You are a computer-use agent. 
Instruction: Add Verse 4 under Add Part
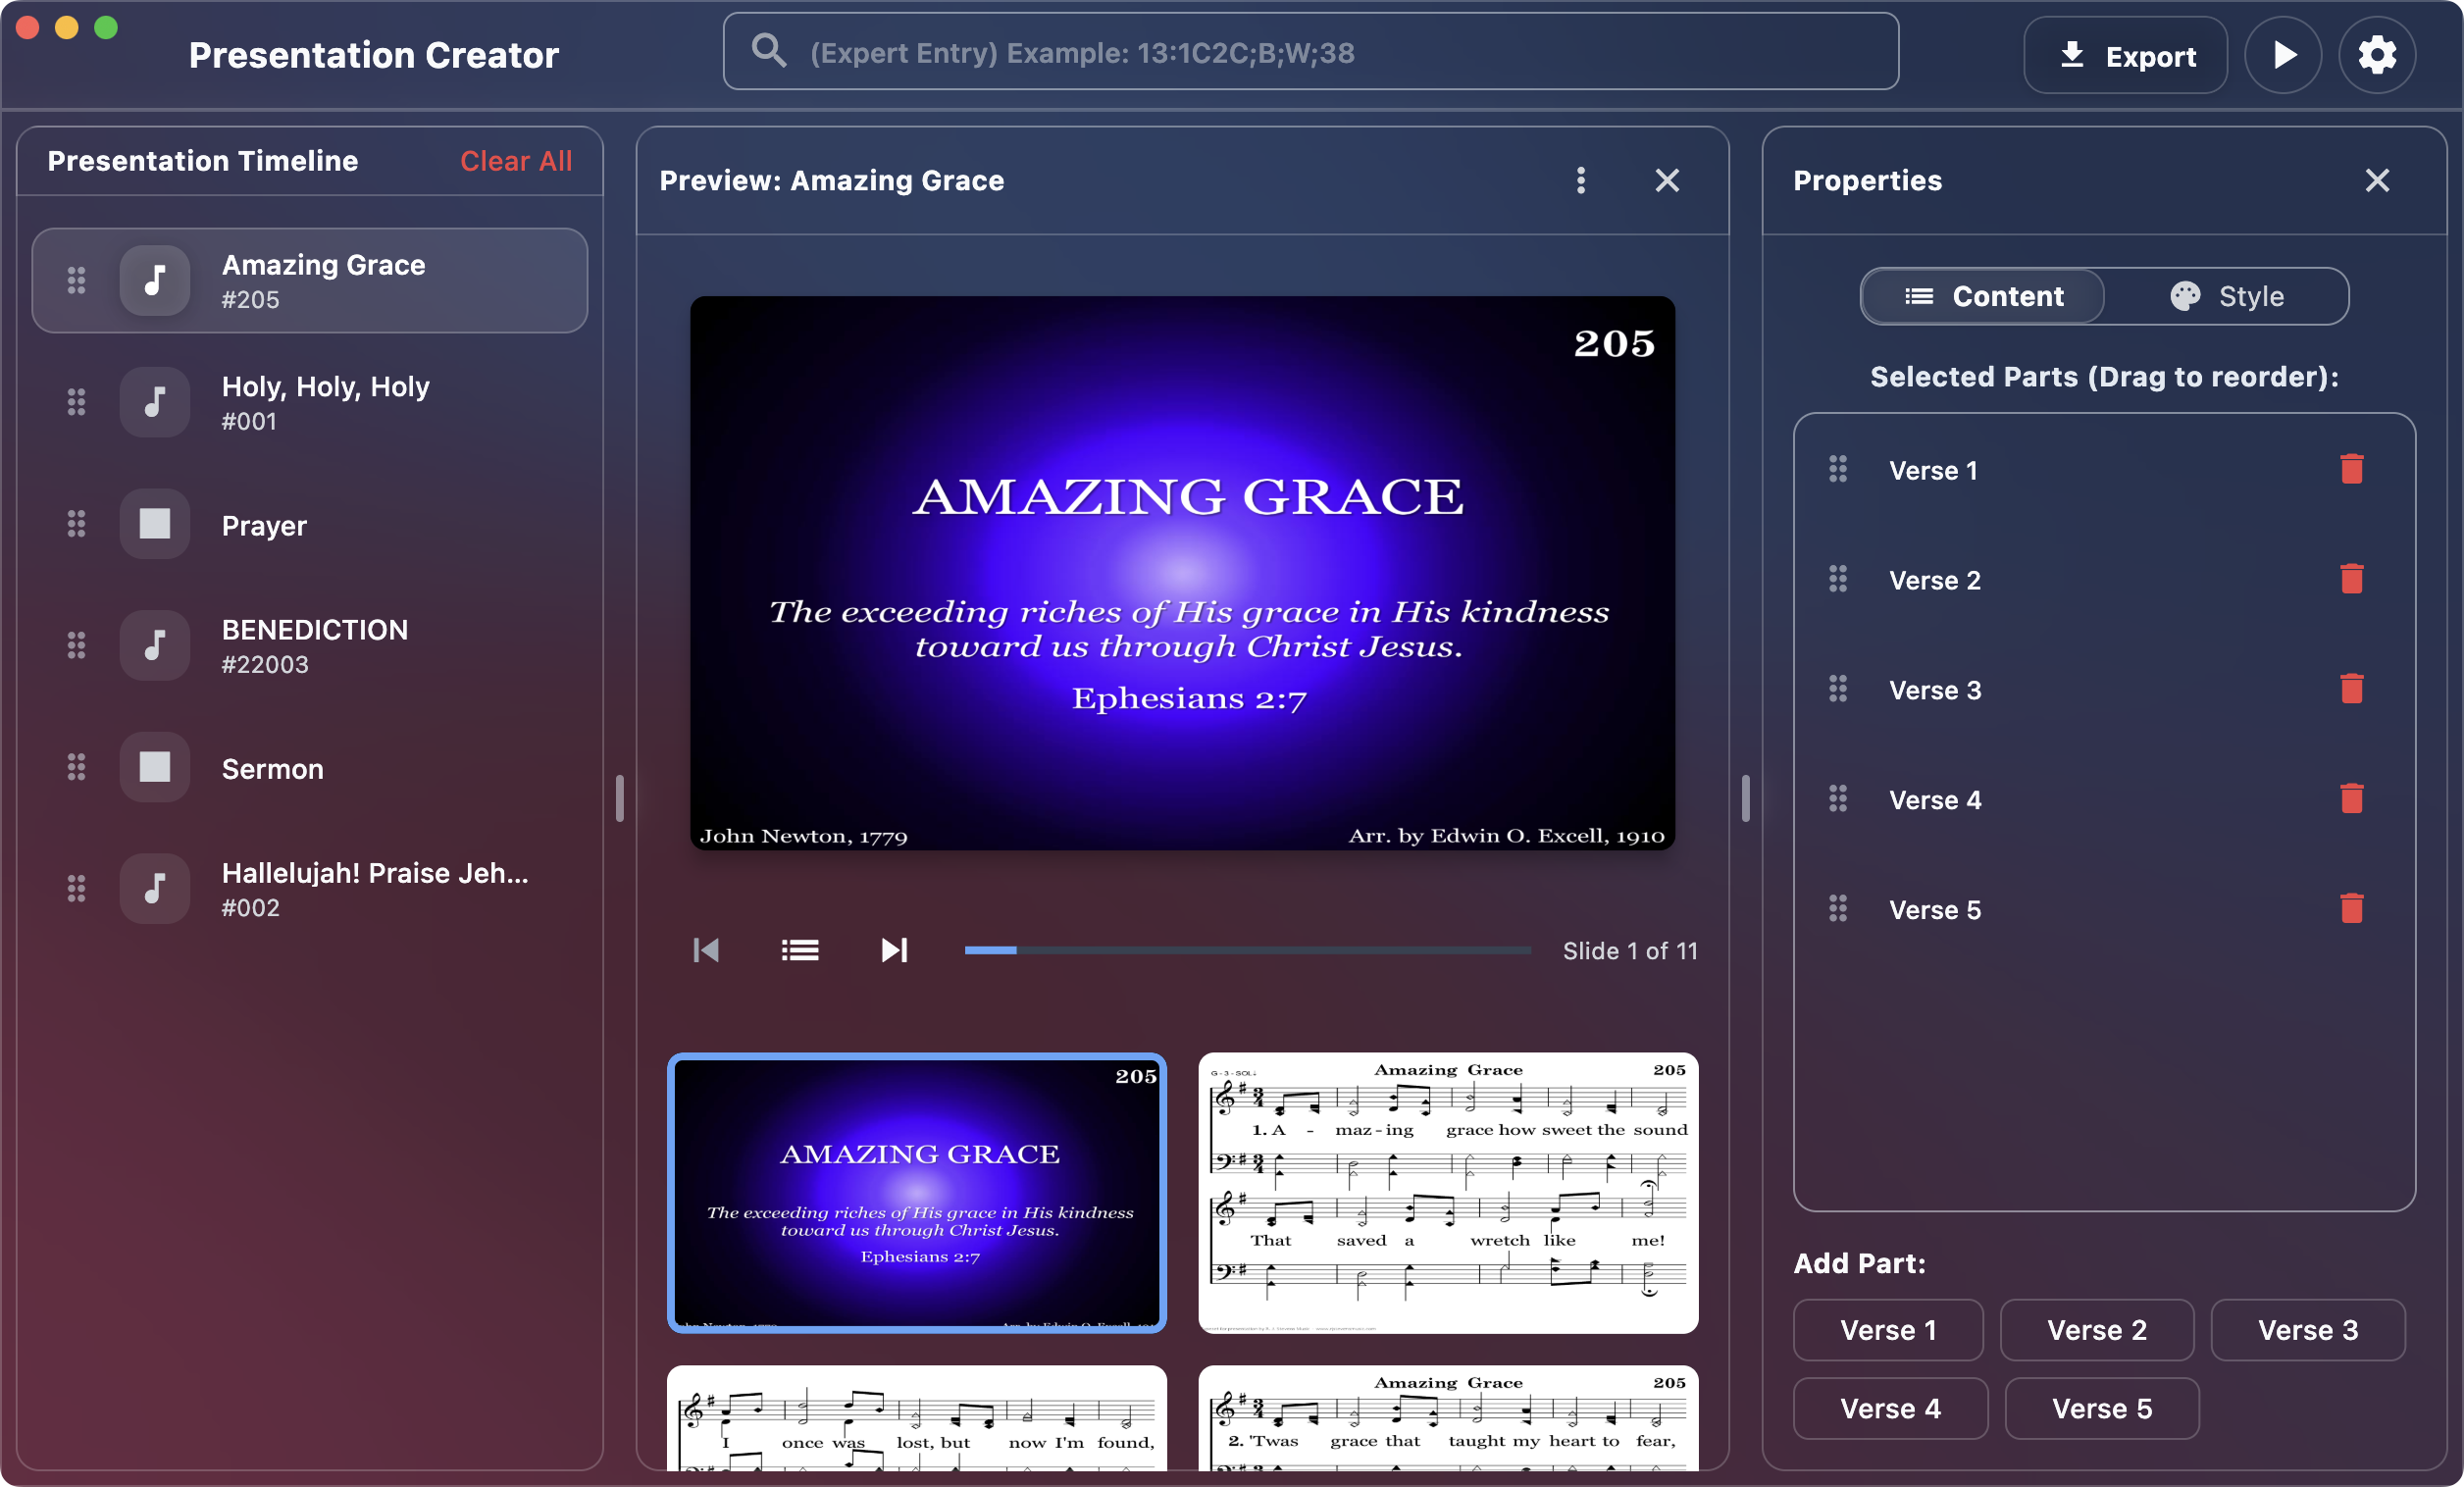(1888, 1409)
